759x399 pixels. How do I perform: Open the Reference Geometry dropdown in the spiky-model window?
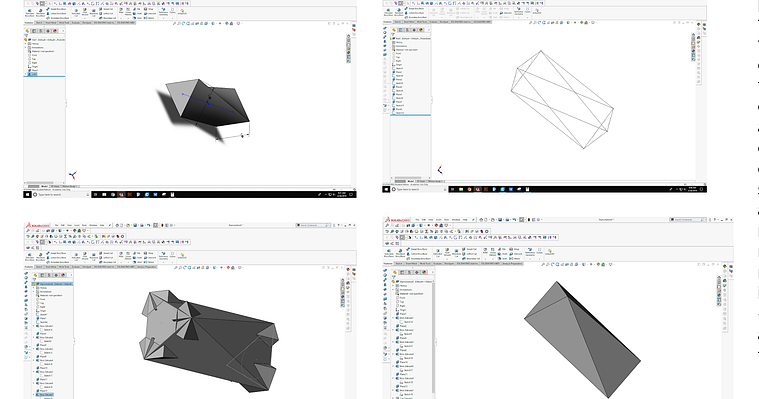pyautogui.click(x=164, y=255)
